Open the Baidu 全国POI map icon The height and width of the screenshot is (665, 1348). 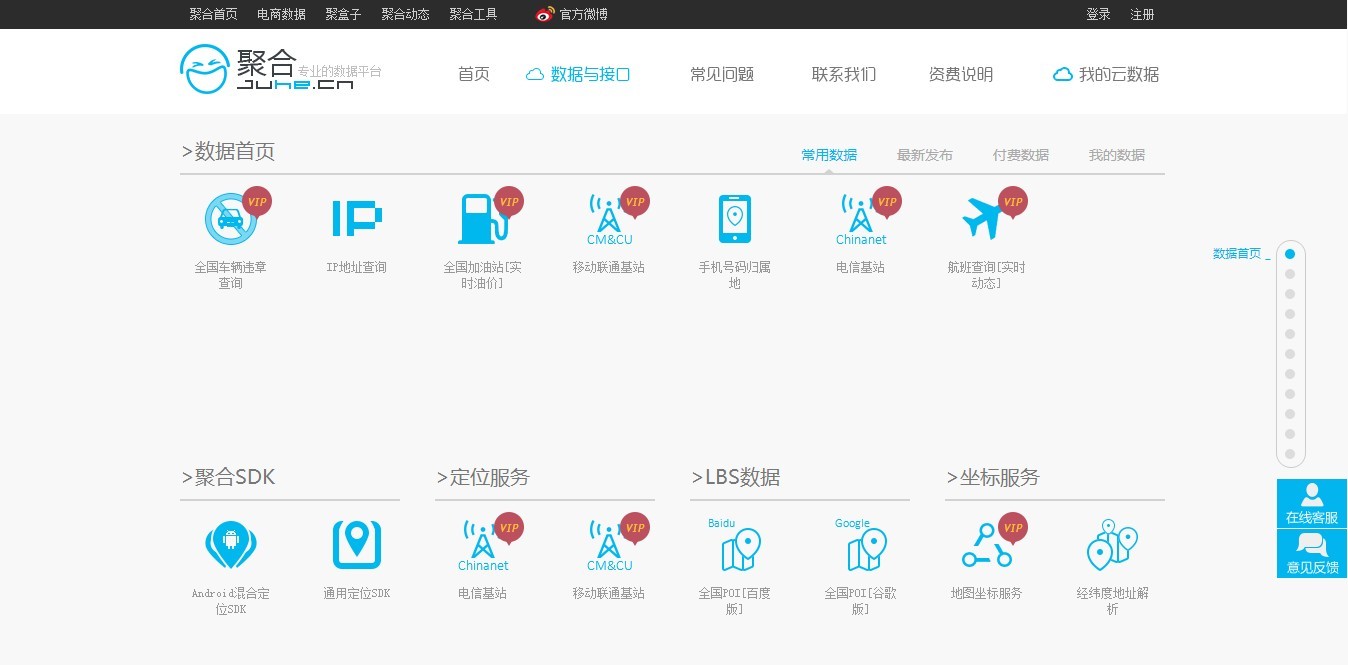(738, 547)
